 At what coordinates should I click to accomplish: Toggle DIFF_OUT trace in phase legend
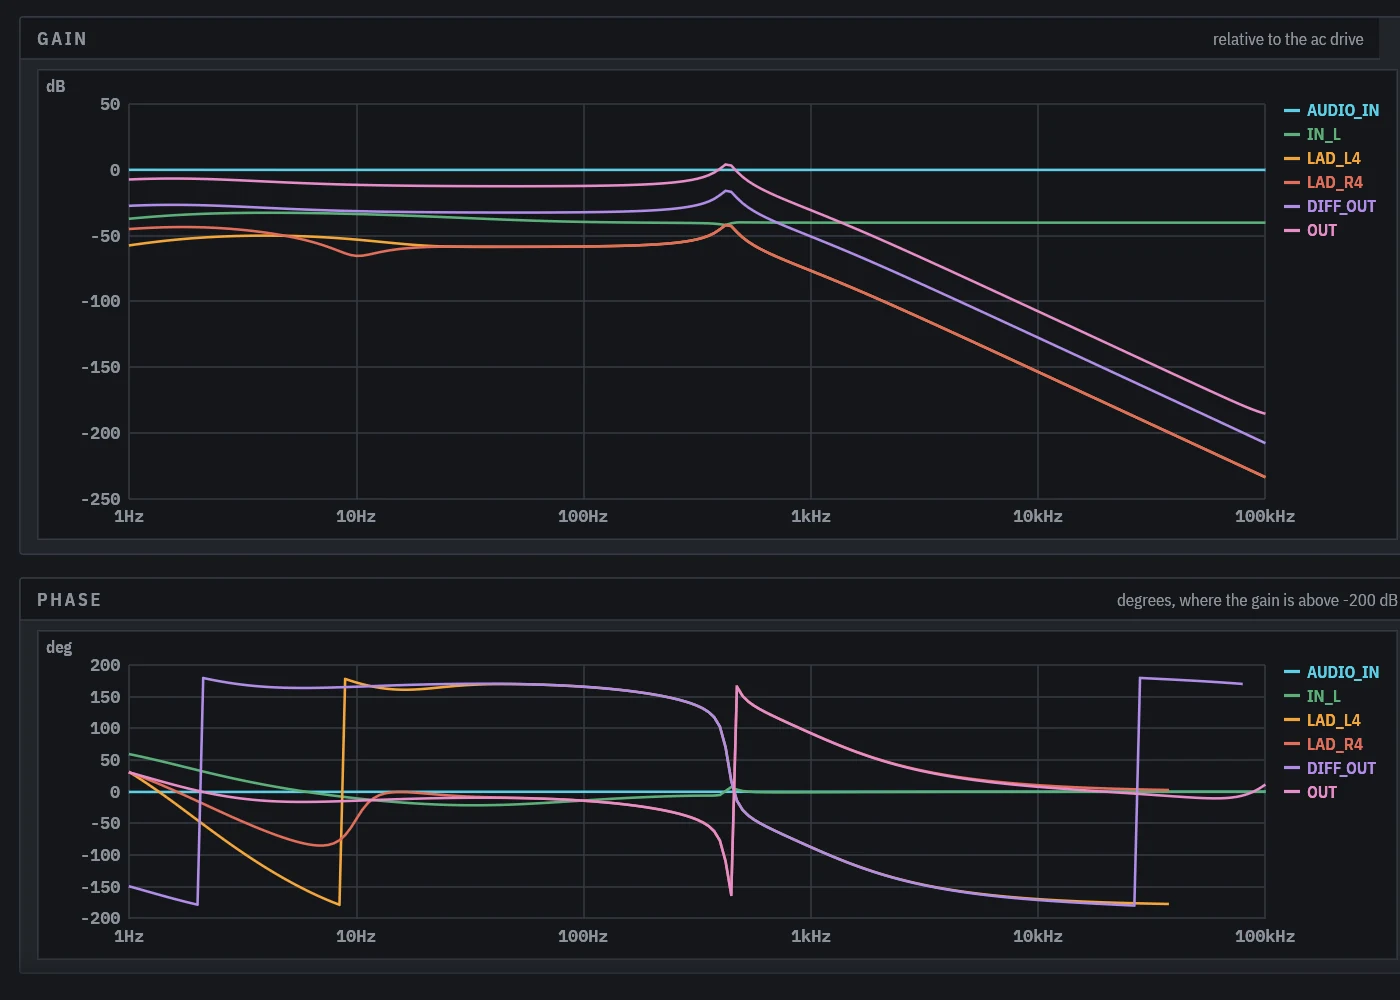(1330, 768)
